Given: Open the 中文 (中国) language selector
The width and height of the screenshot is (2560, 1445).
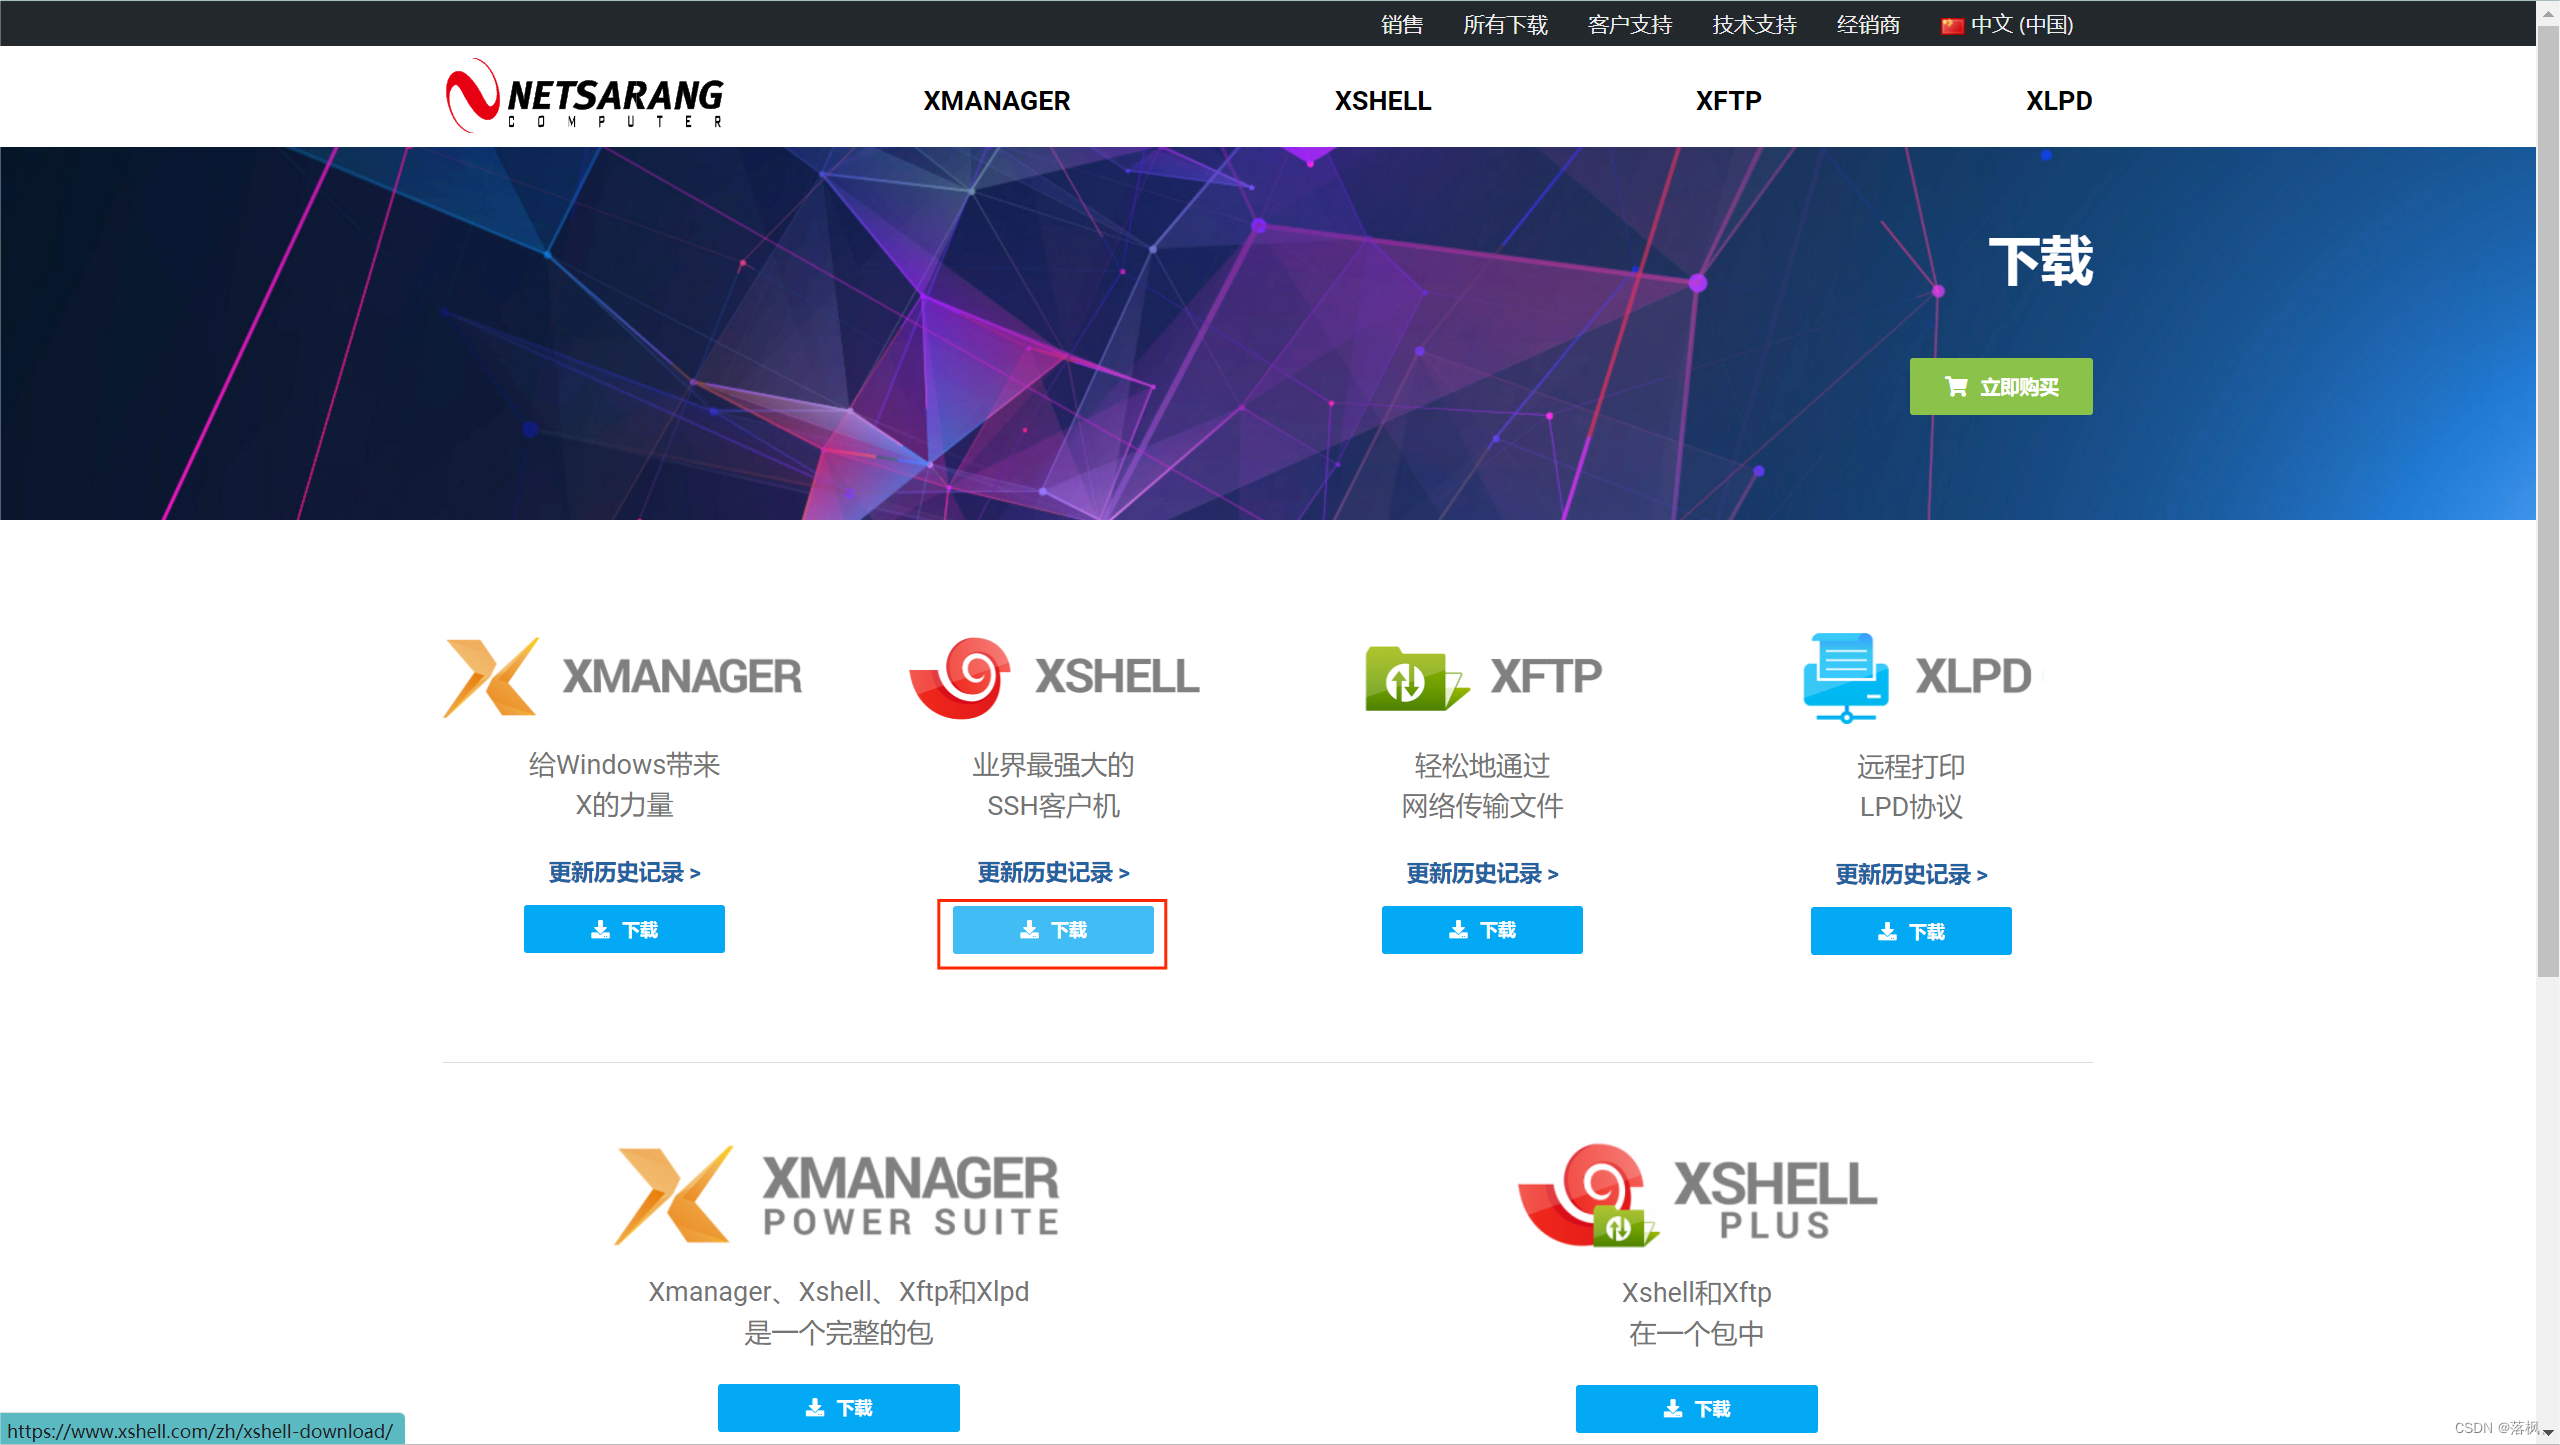Looking at the screenshot, I should tap(2008, 24).
